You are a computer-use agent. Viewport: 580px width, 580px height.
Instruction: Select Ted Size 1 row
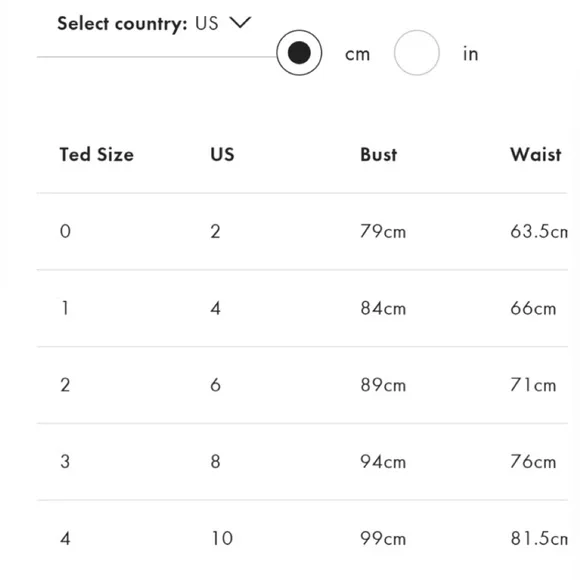[x=302, y=308]
